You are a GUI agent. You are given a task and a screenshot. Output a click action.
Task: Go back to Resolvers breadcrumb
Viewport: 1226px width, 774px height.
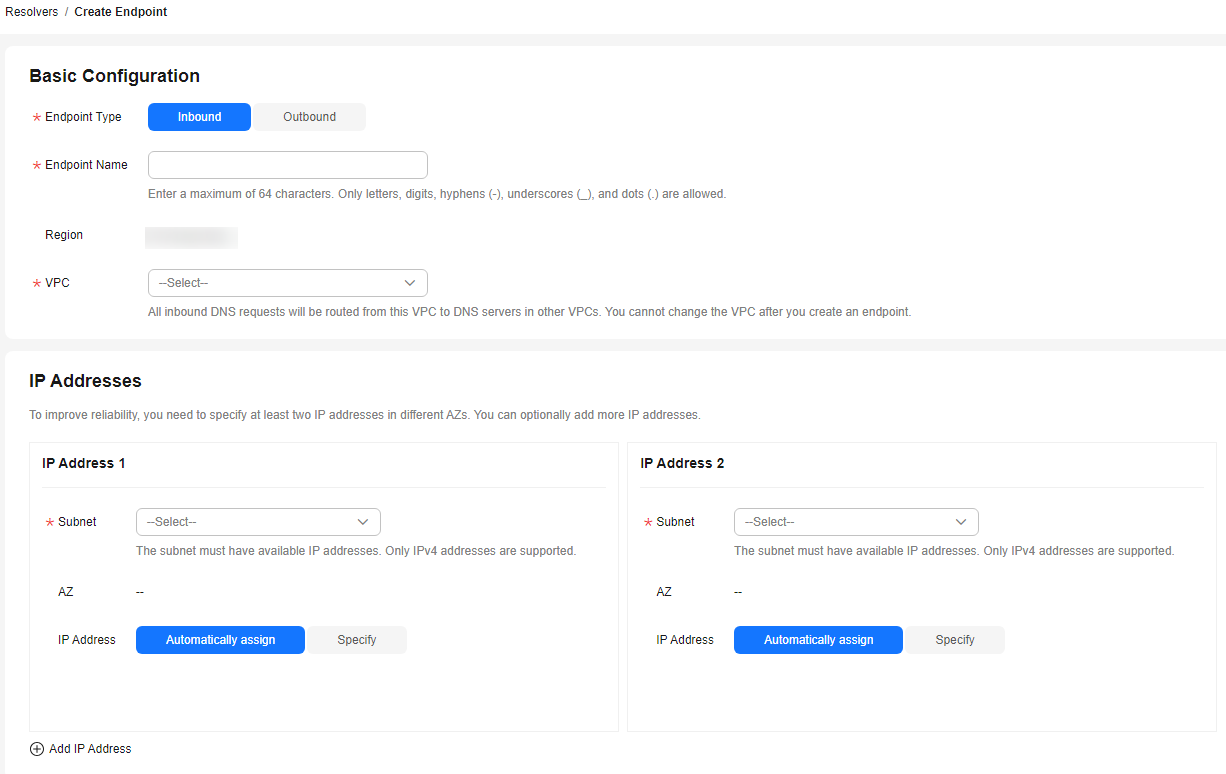click(32, 12)
